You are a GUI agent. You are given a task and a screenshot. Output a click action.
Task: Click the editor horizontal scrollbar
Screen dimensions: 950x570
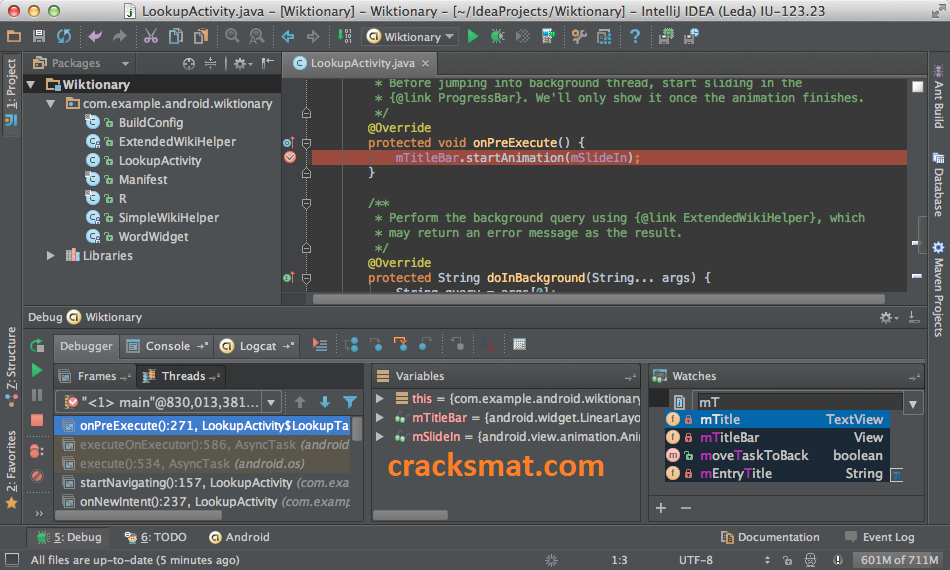click(599, 299)
